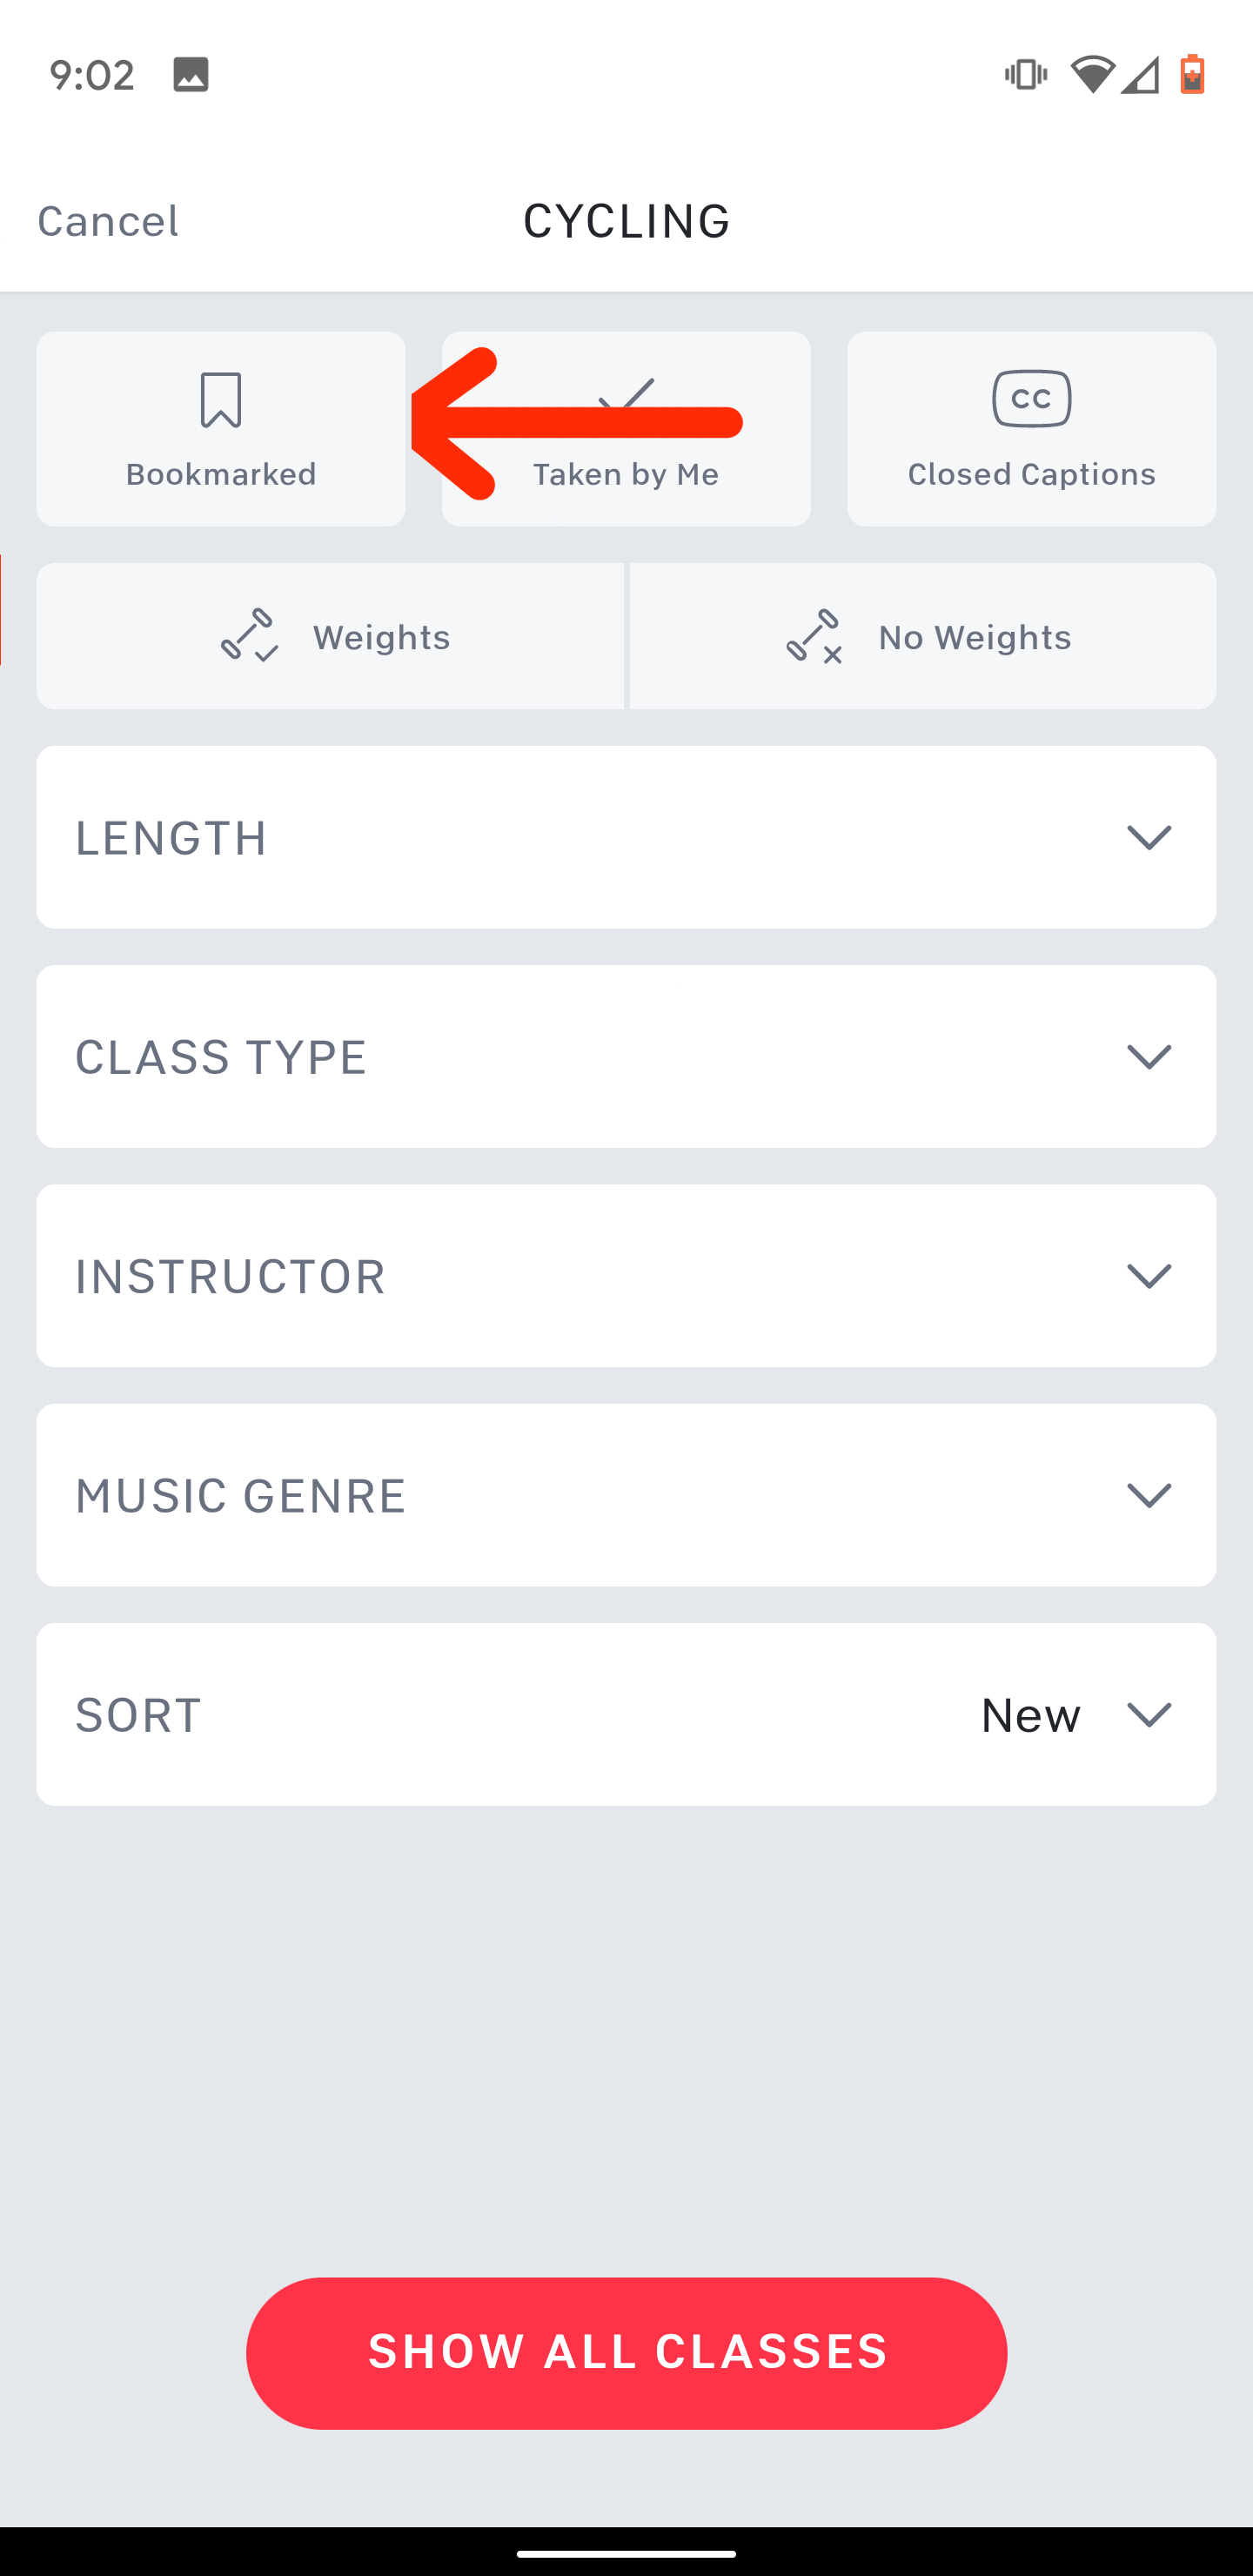The height and width of the screenshot is (2576, 1253).
Task: Tap the battery icon in status bar
Action: 1192,75
